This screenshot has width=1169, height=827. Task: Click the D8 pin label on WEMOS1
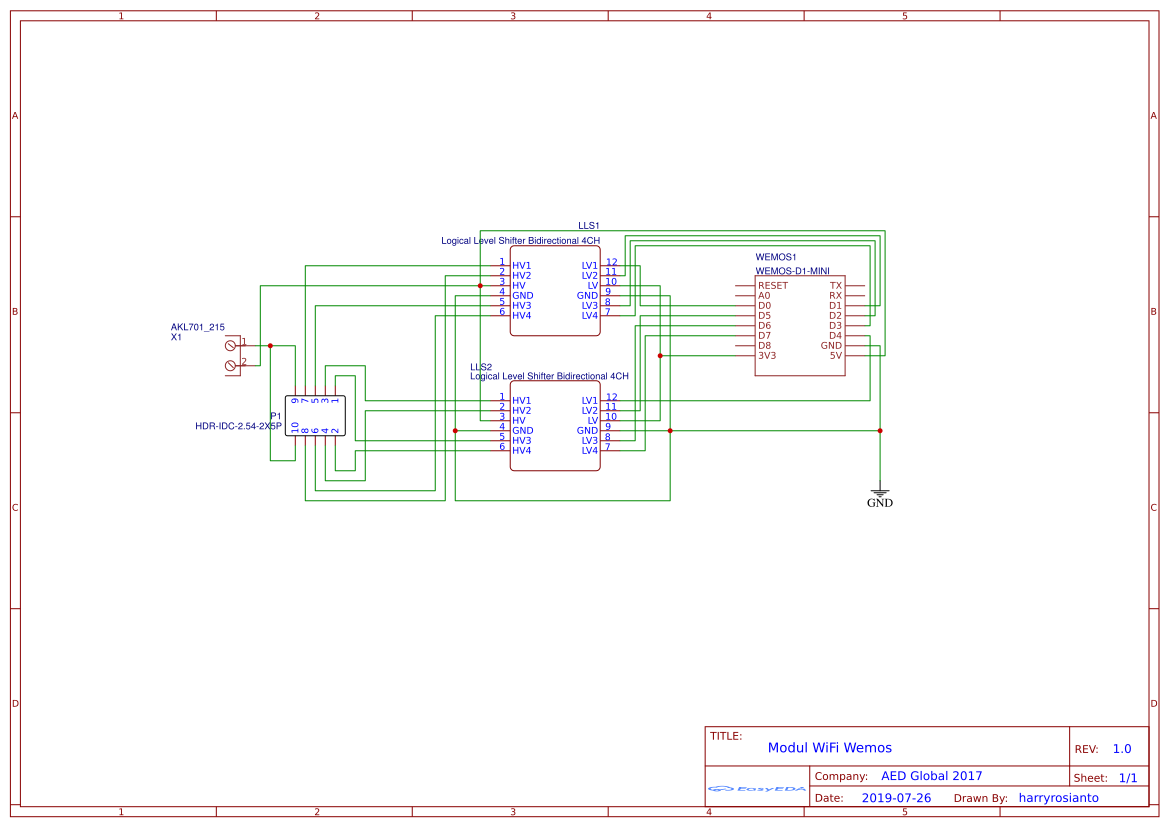pos(765,346)
